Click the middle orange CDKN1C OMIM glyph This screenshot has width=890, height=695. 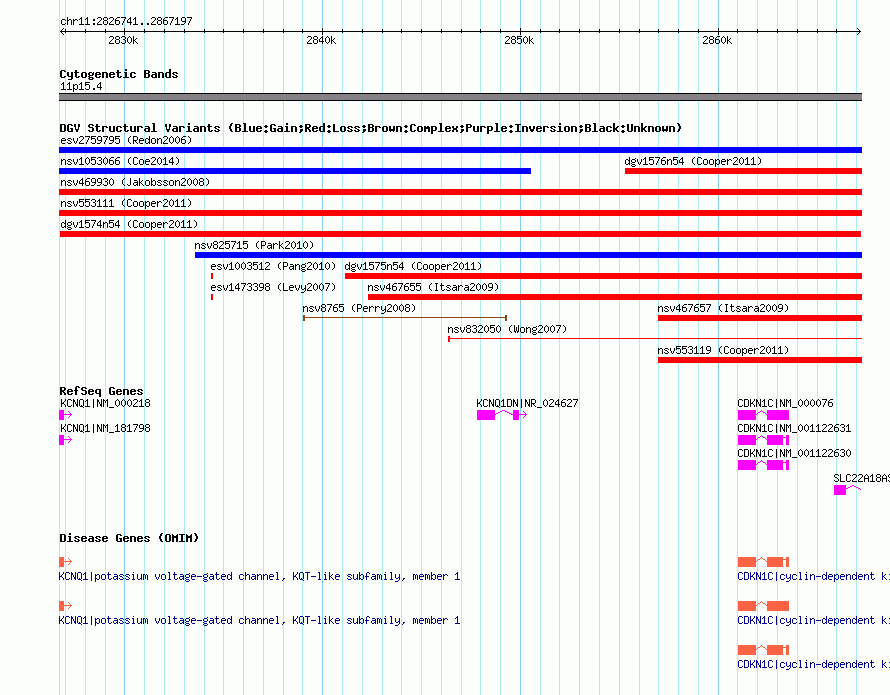coord(763,606)
